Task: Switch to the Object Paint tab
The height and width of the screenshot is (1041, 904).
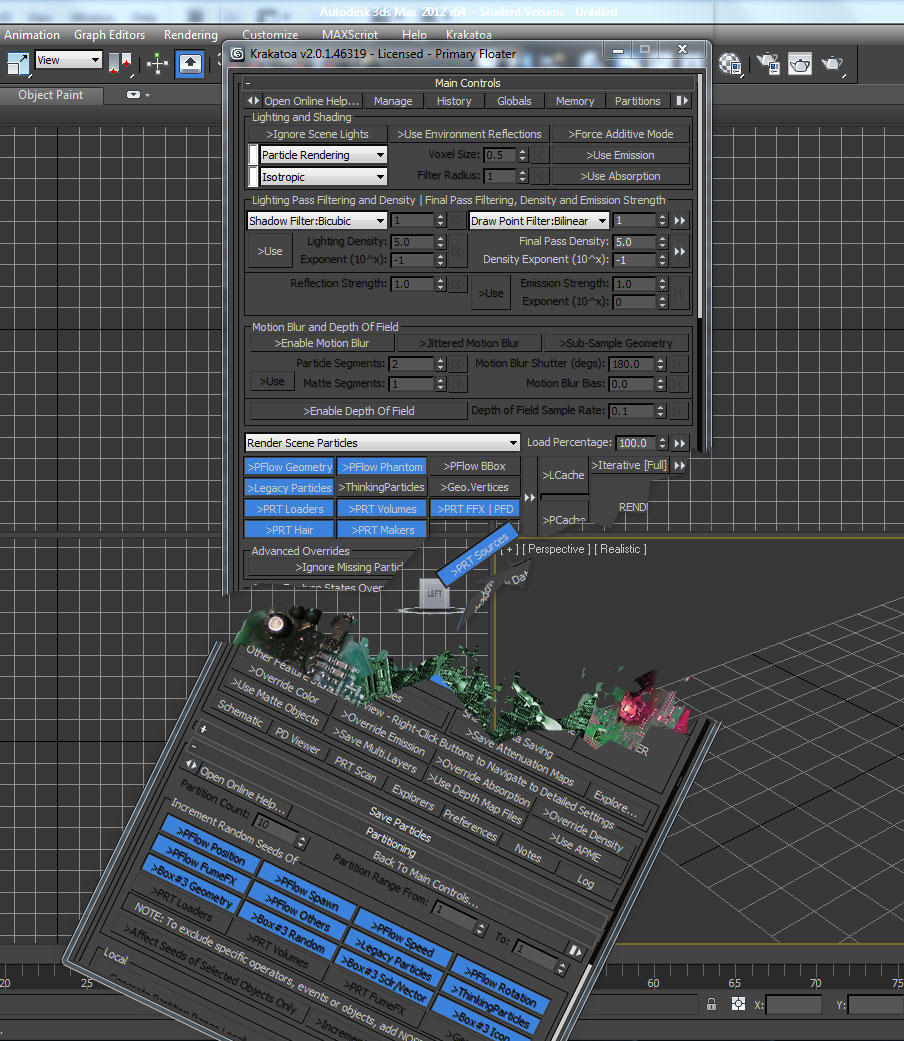Action: click(x=51, y=95)
